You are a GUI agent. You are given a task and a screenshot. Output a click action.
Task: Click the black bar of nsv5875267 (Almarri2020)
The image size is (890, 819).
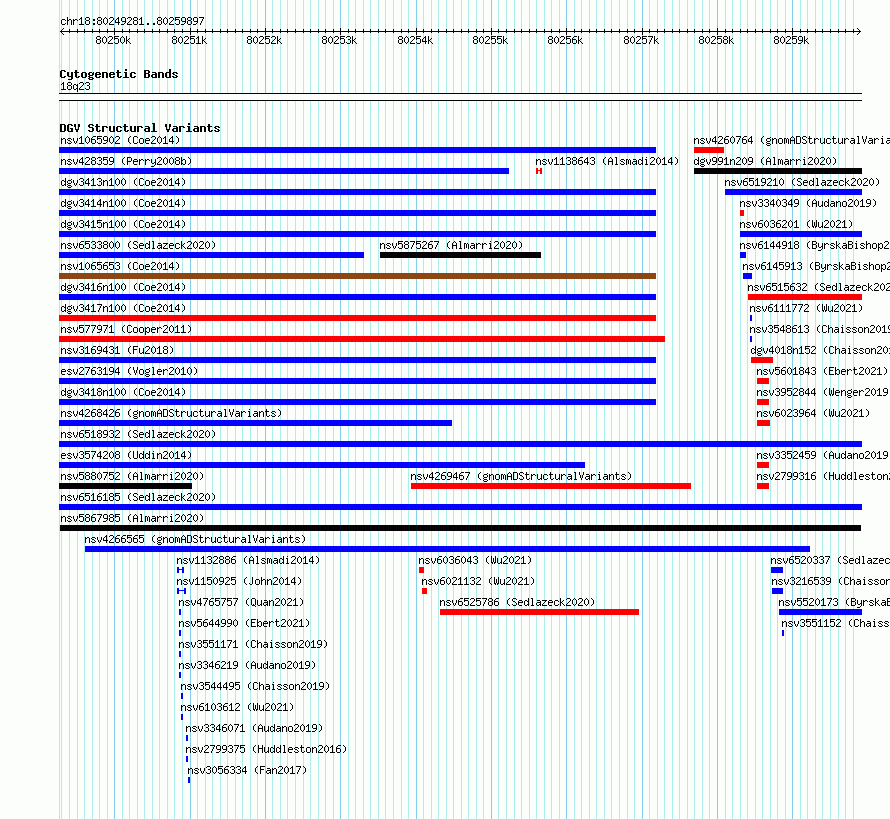coord(460,255)
